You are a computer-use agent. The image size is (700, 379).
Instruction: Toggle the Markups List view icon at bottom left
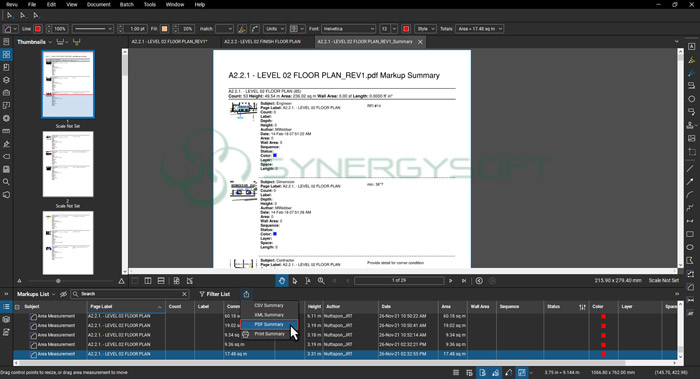pyautogui.click(x=6, y=307)
